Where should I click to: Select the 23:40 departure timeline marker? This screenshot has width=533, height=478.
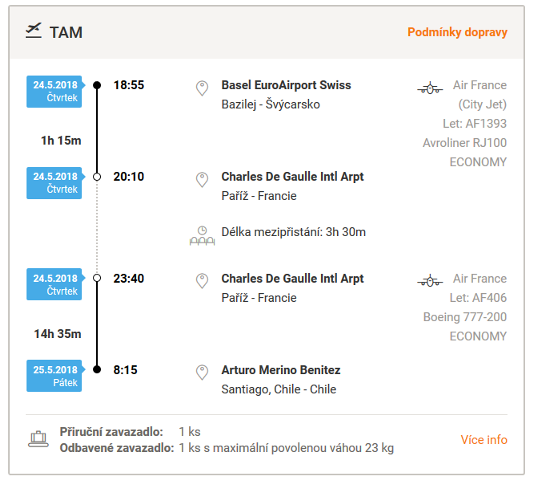click(x=97, y=278)
